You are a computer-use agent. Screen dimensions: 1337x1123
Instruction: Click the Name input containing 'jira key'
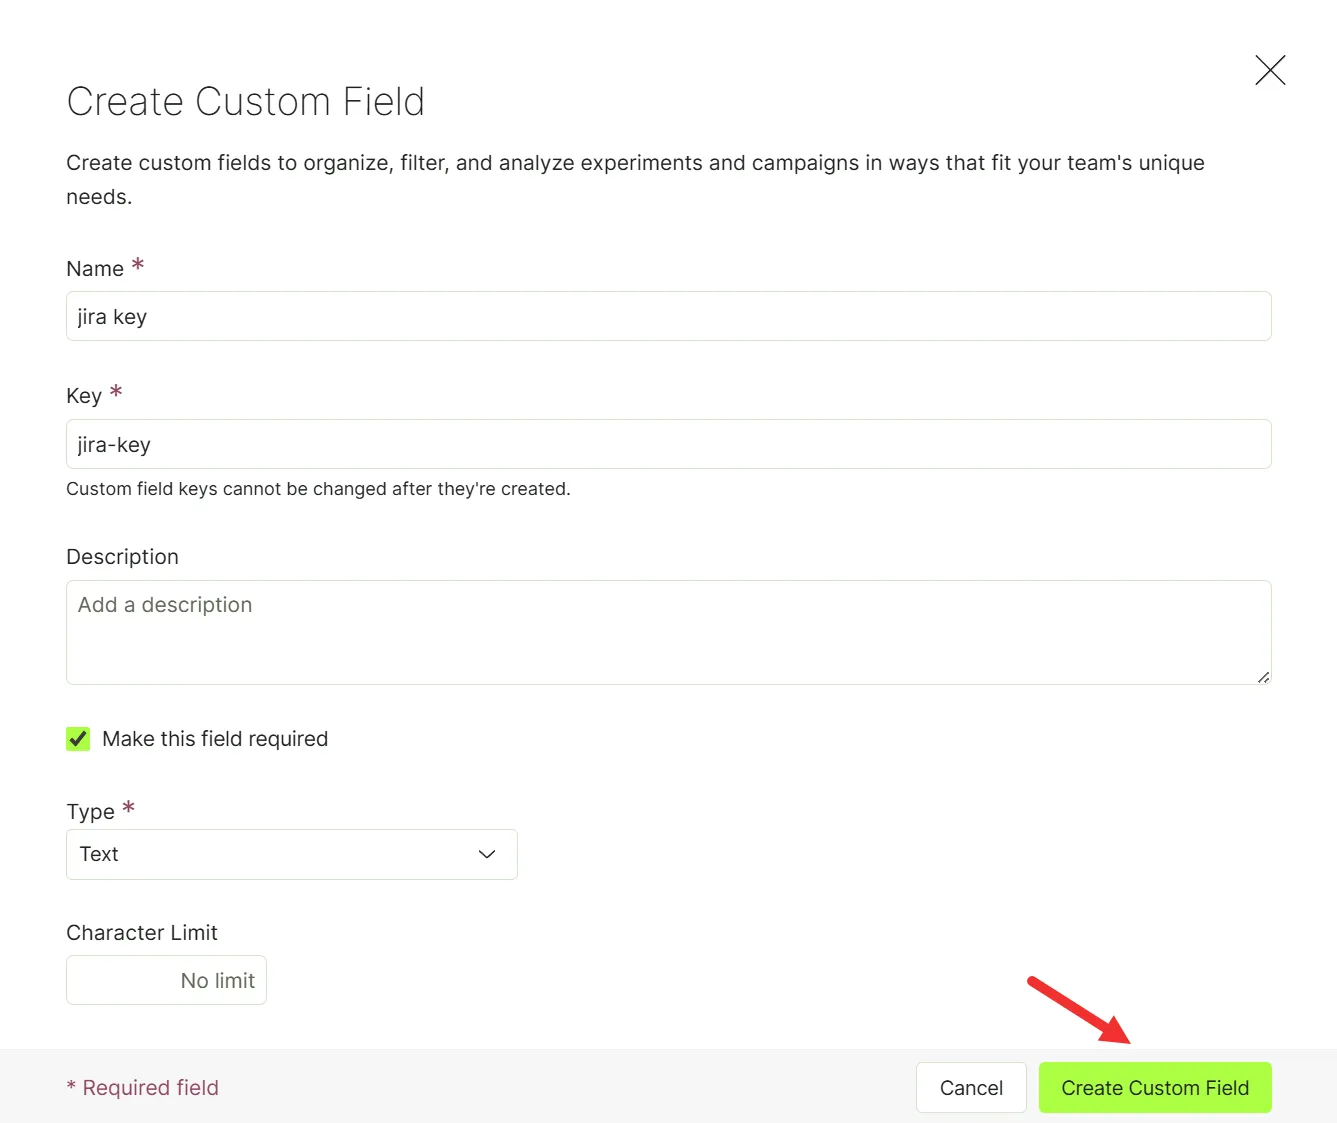[668, 316]
